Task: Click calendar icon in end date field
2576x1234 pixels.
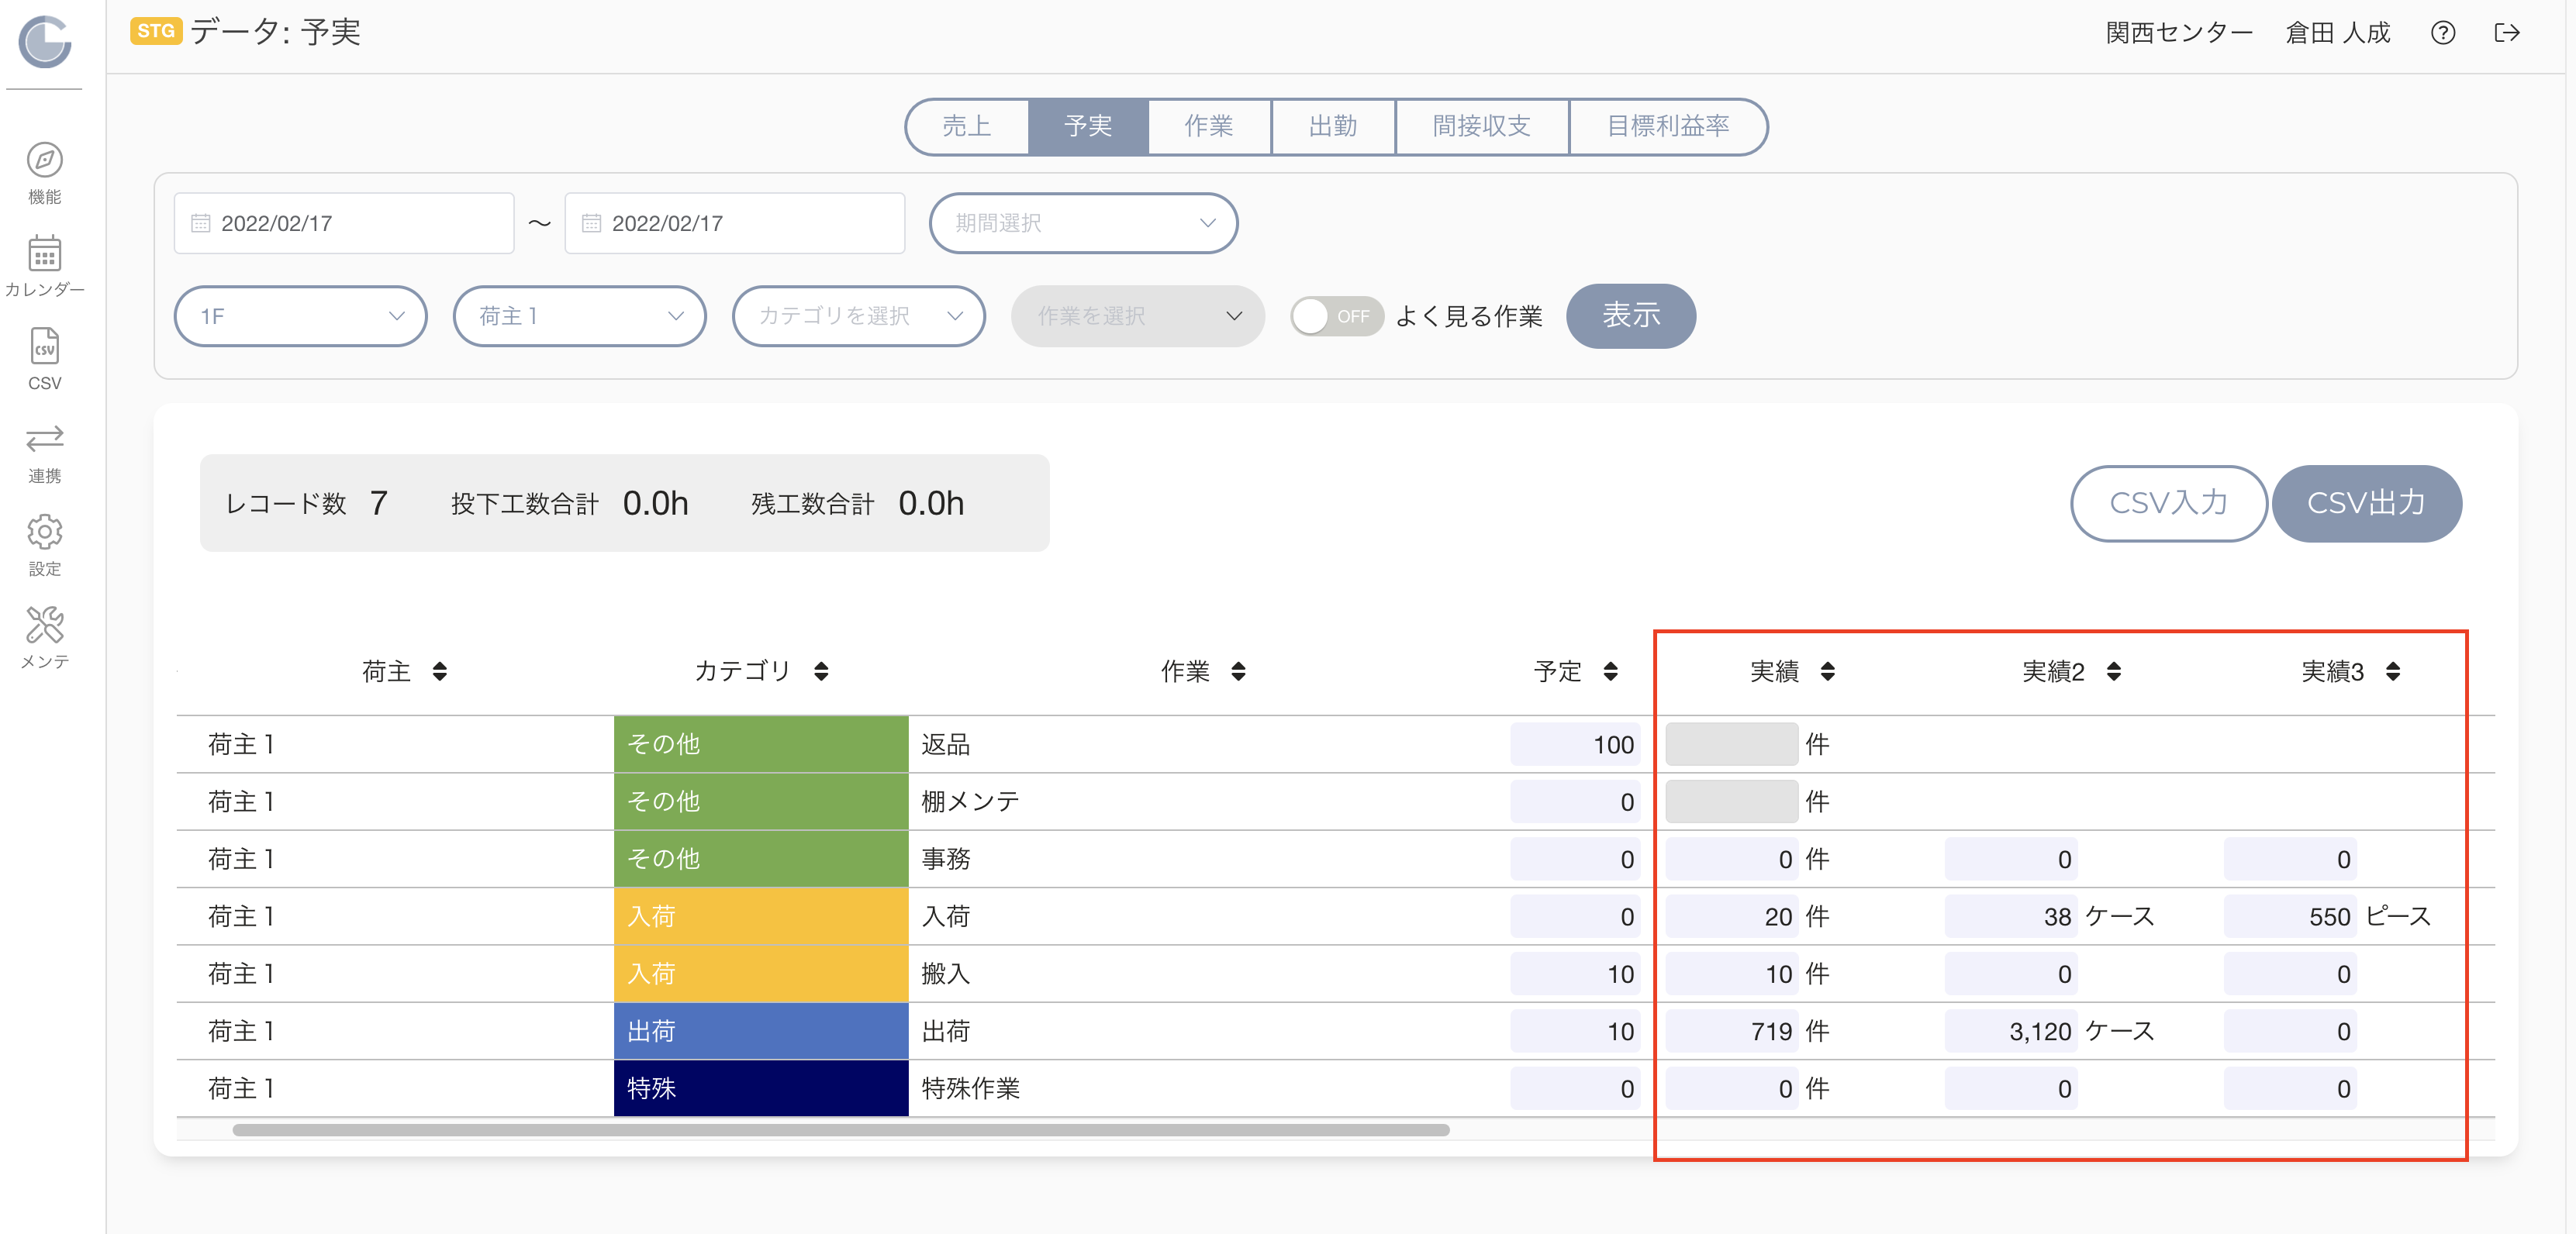Action: tap(591, 223)
